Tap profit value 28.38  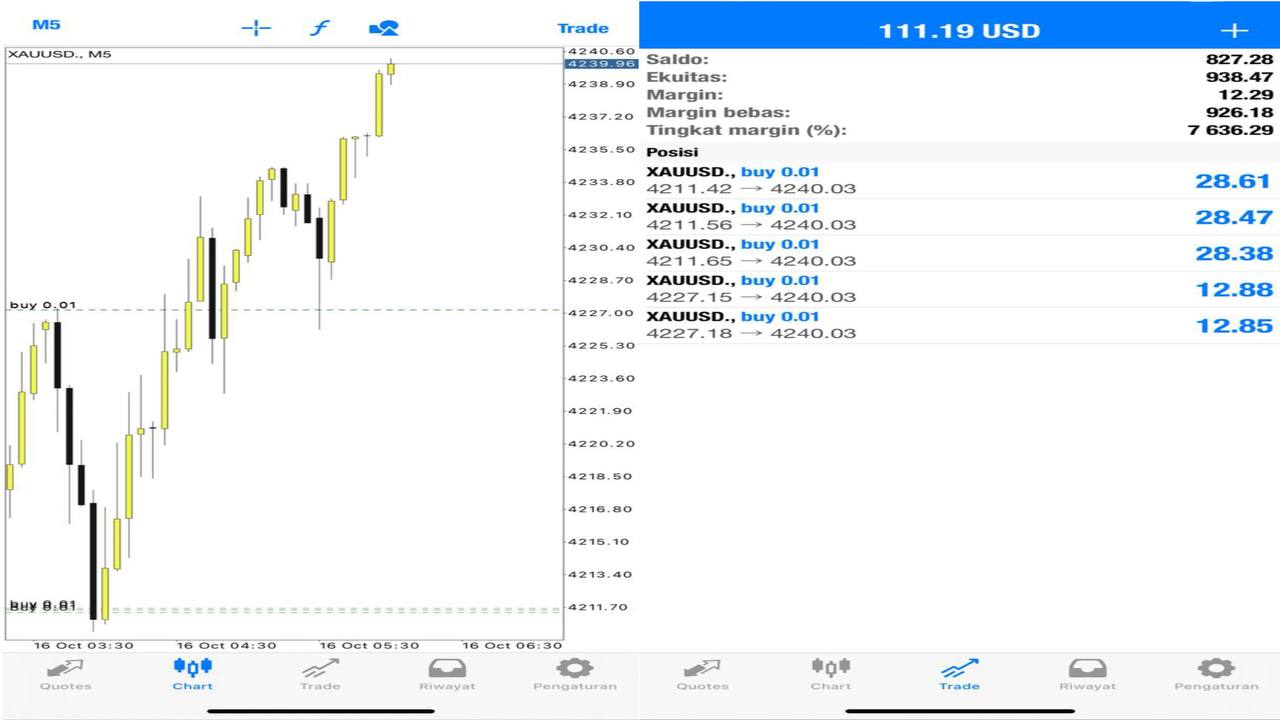coord(1234,253)
